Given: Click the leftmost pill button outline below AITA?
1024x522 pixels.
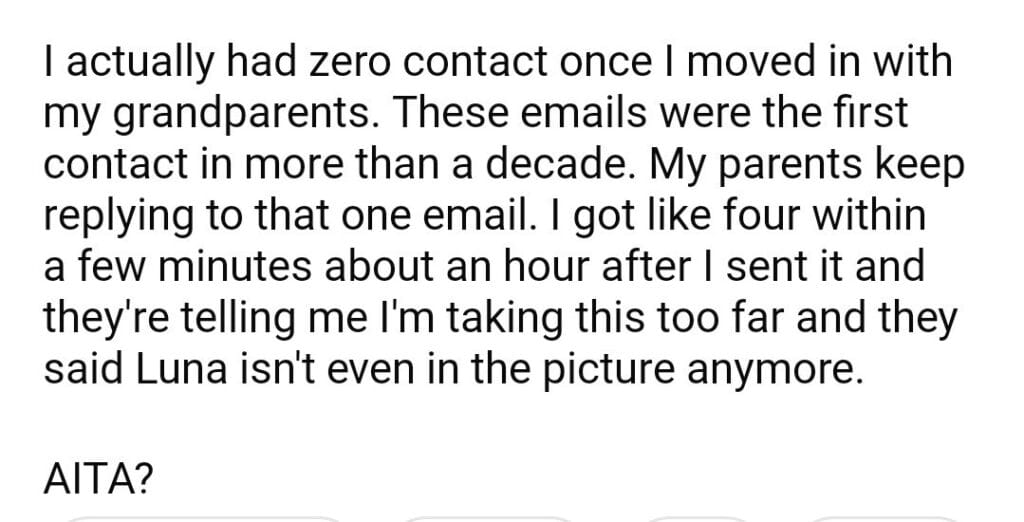Looking at the screenshot, I should (x=200, y=518).
